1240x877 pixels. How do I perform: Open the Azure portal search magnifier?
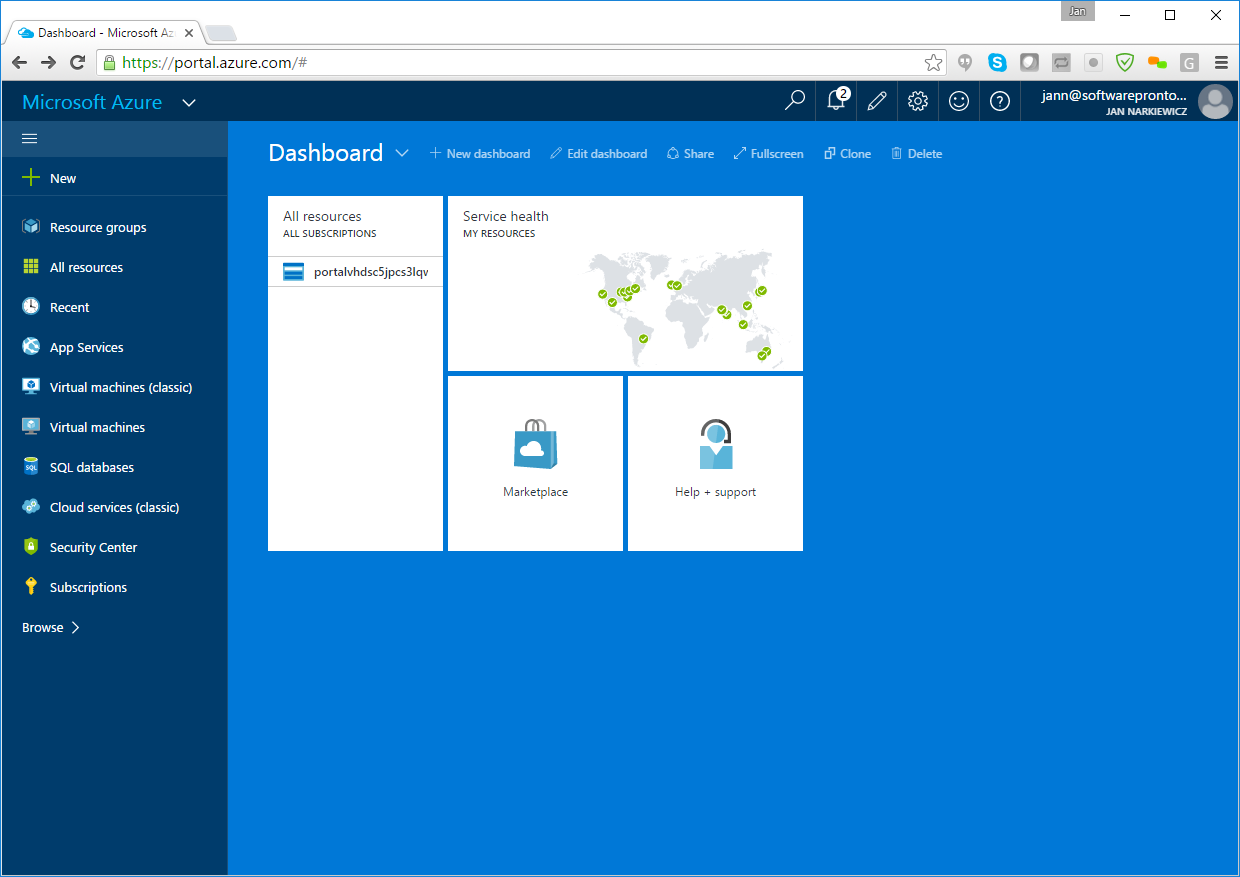pos(795,101)
